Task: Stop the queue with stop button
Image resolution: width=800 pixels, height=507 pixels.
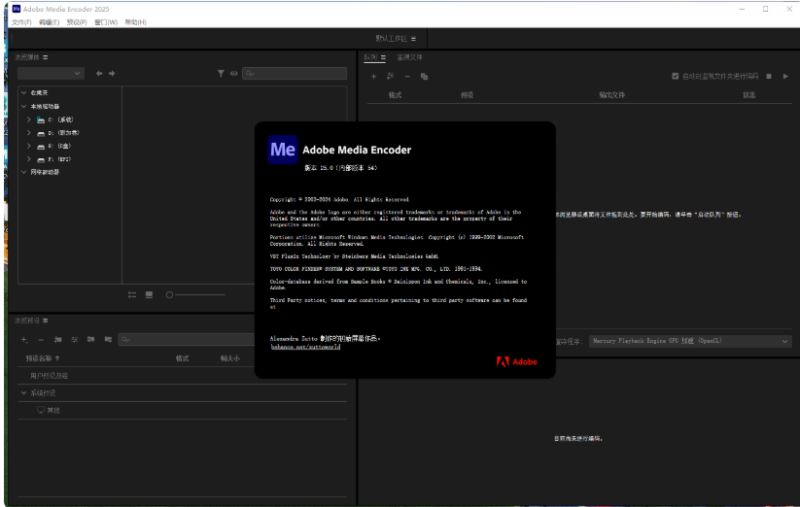Action: (769, 76)
